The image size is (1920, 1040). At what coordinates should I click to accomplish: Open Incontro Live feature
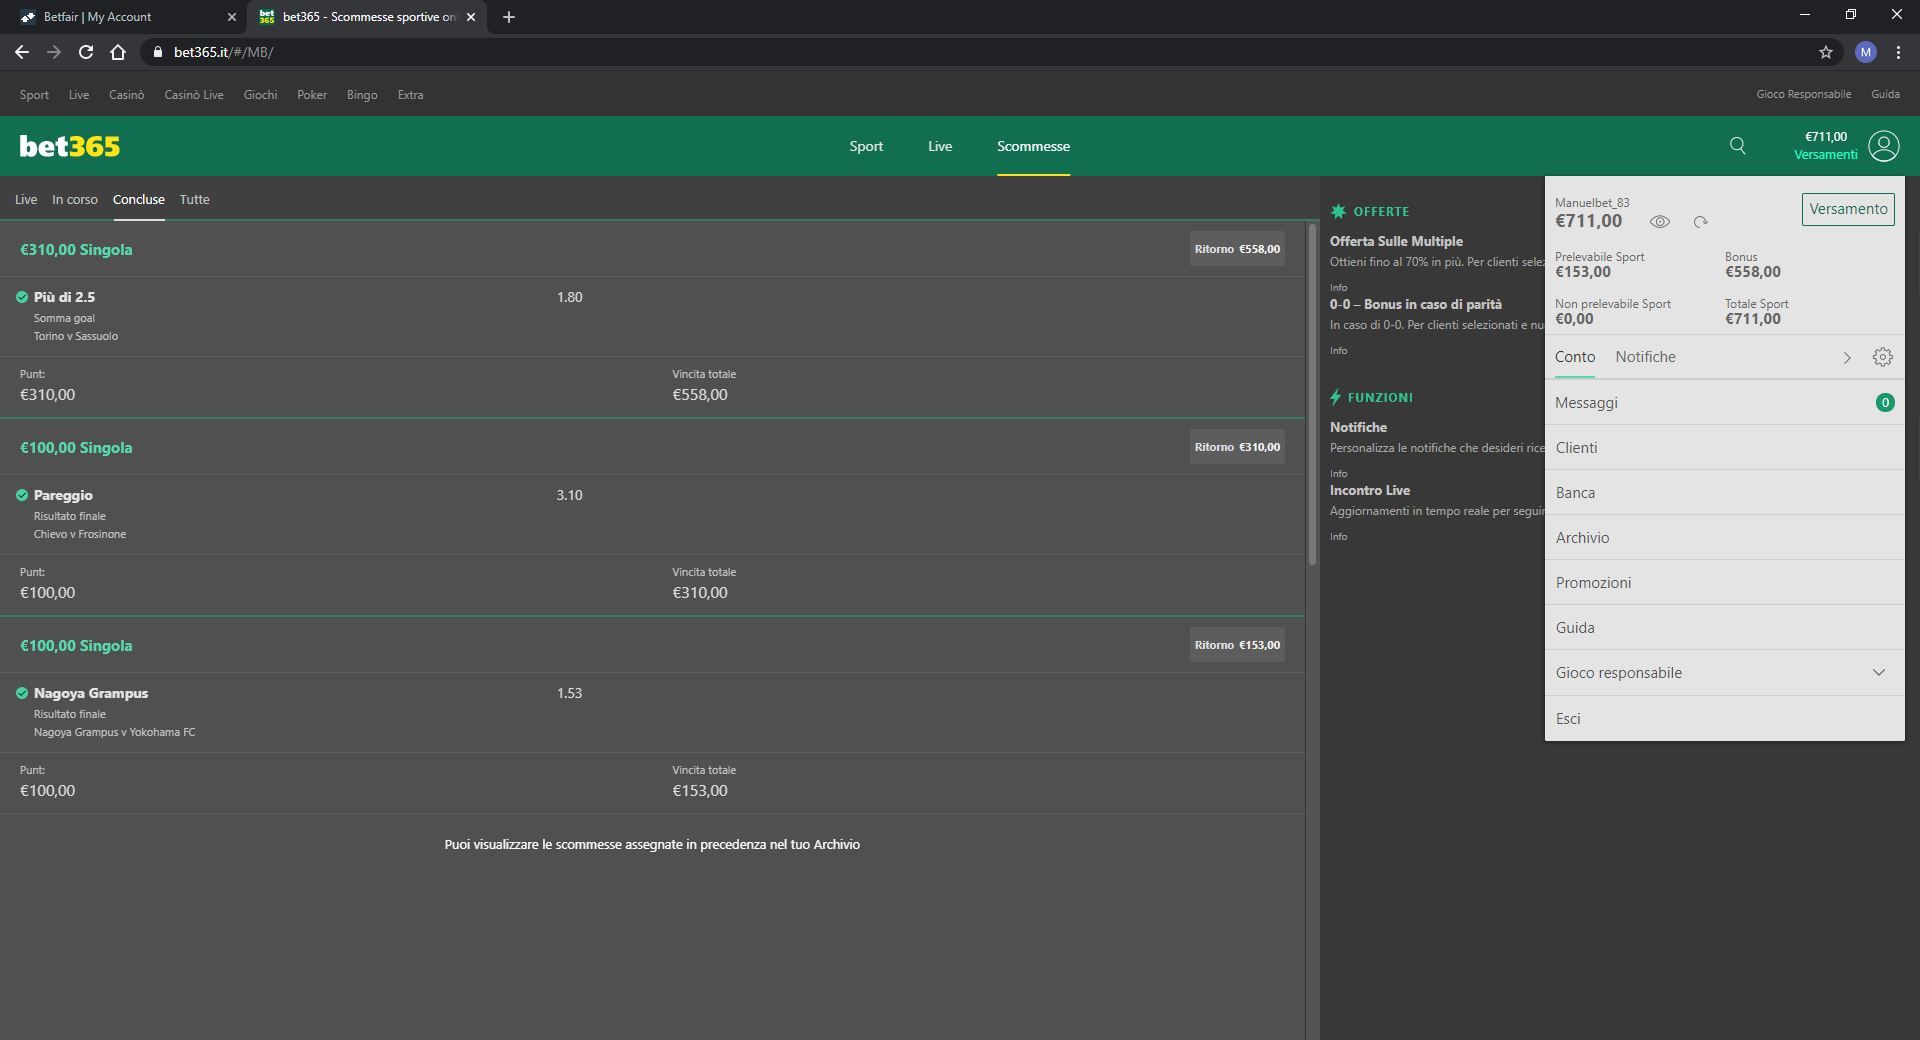point(1369,490)
